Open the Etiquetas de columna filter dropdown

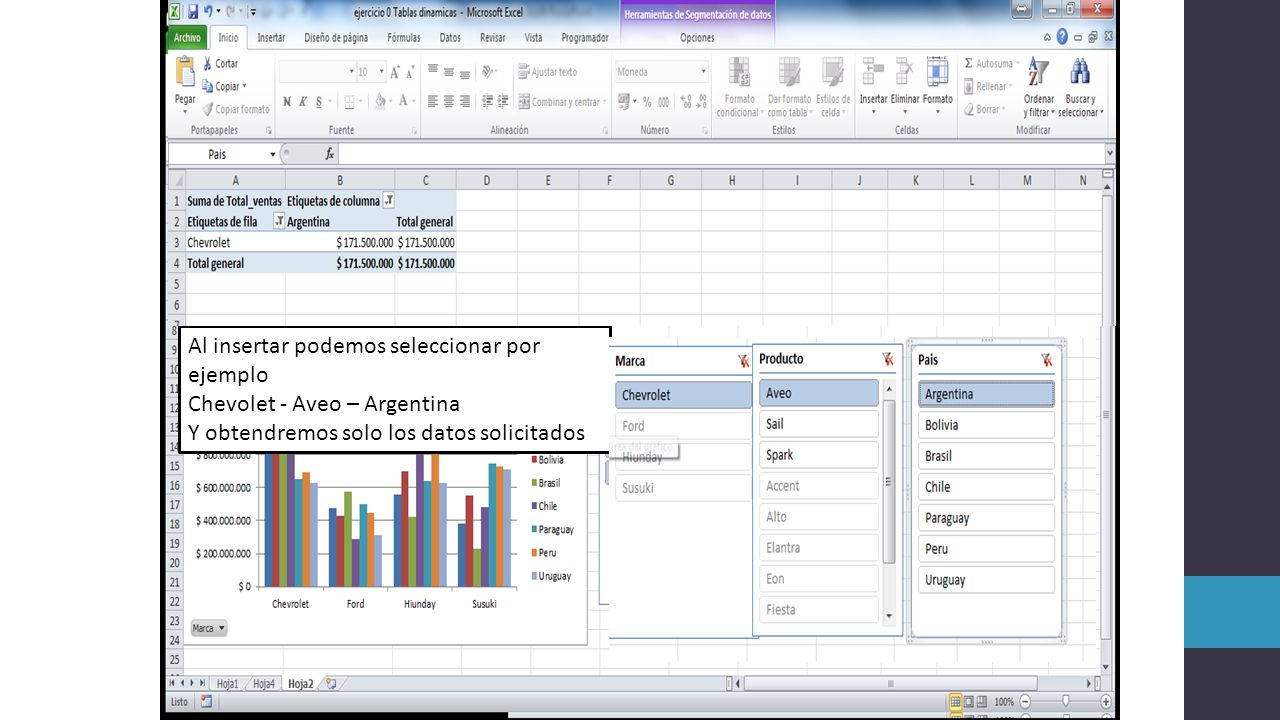click(389, 201)
